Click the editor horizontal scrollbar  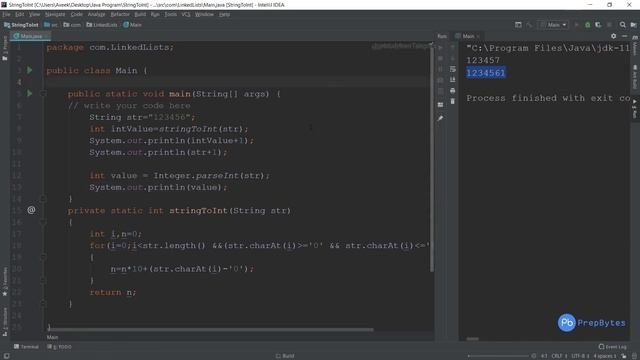point(210,329)
